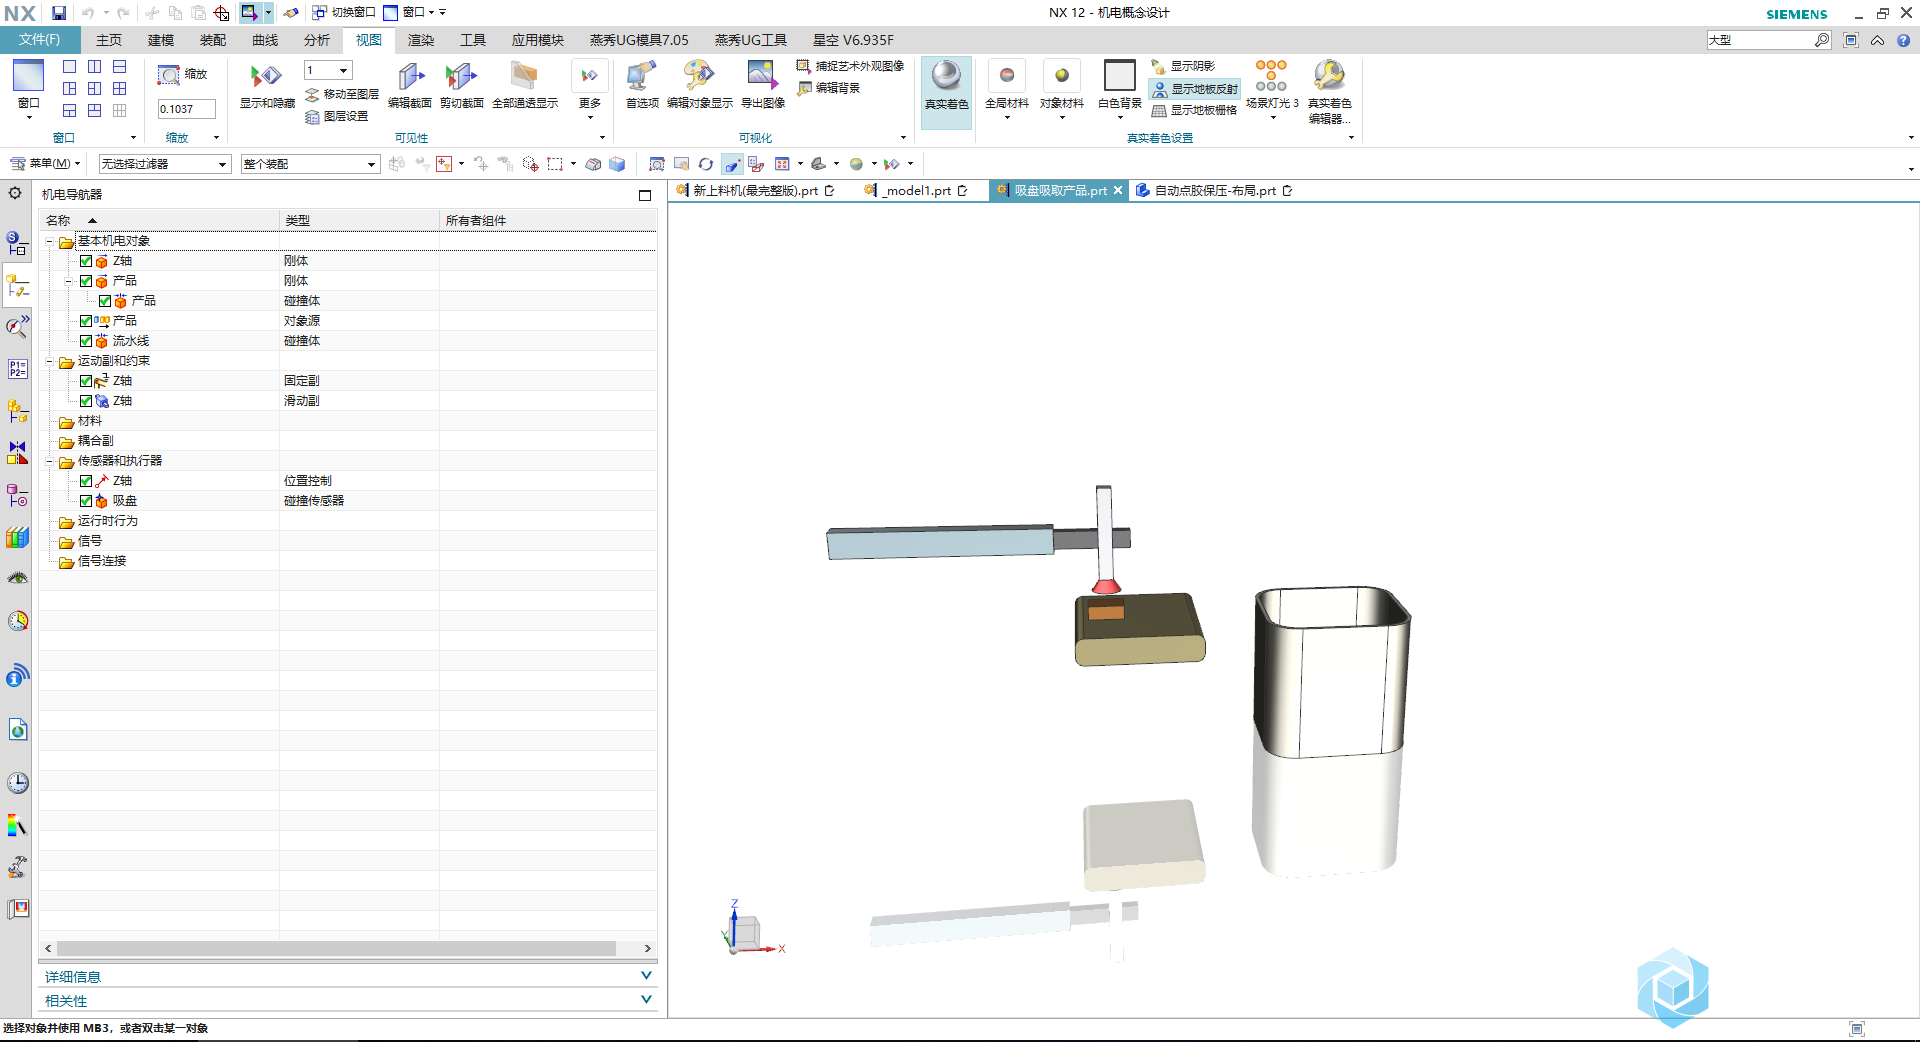Uncheck the Z轴 rigid body checkbox
Image resolution: width=1920 pixels, height=1042 pixels.
point(86,261)
